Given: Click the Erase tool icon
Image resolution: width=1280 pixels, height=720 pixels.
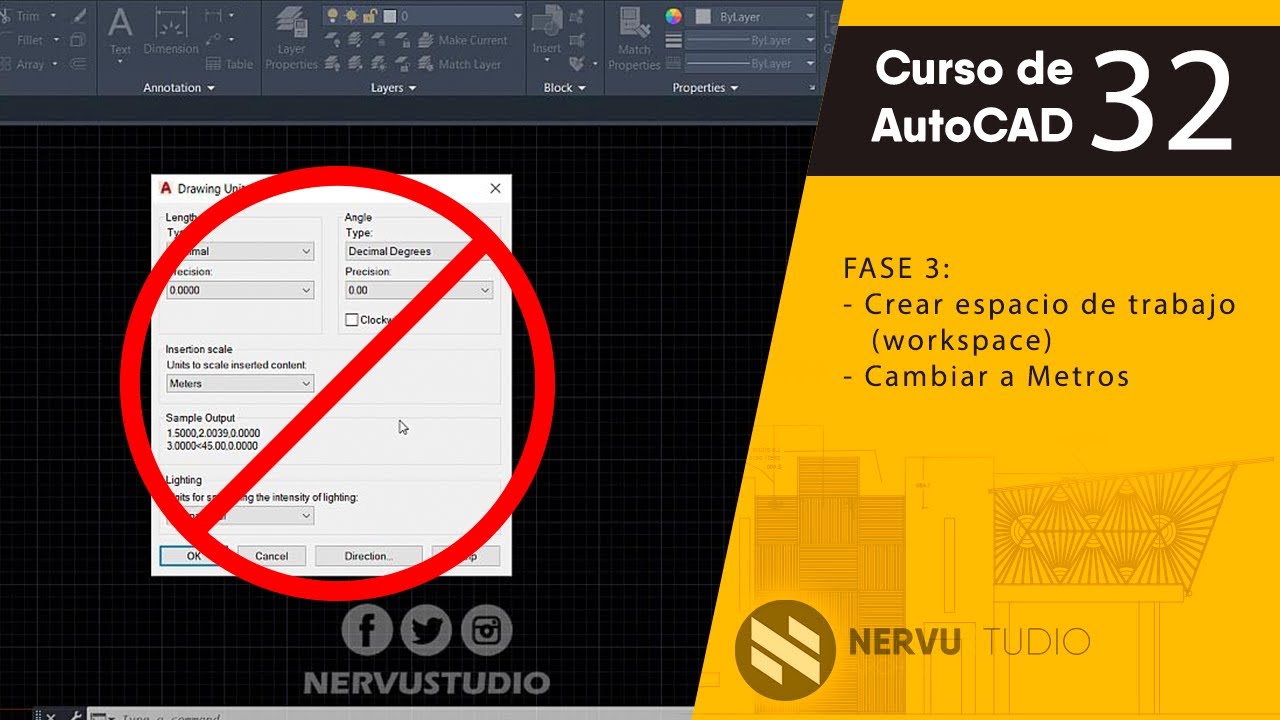Looking at the screenshot, I should [79, 16].
